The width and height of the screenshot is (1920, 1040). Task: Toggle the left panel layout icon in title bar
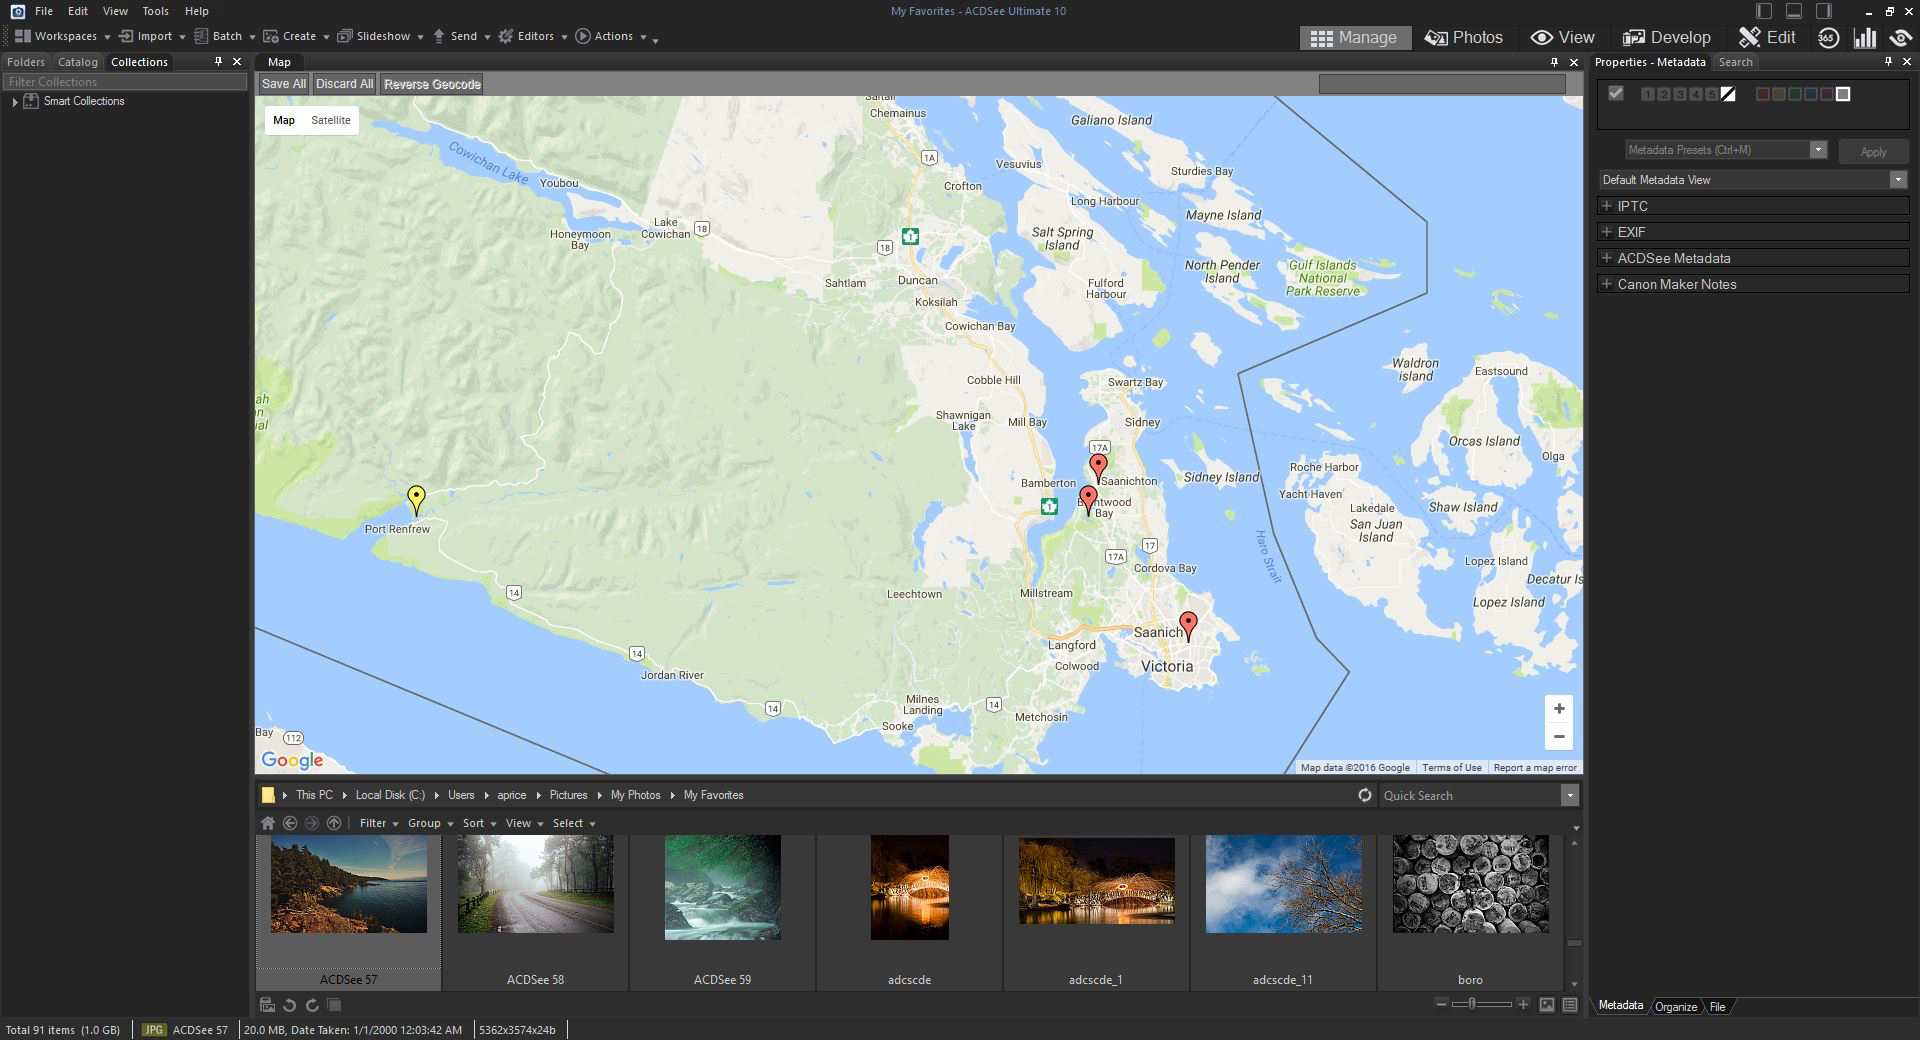1764,11
